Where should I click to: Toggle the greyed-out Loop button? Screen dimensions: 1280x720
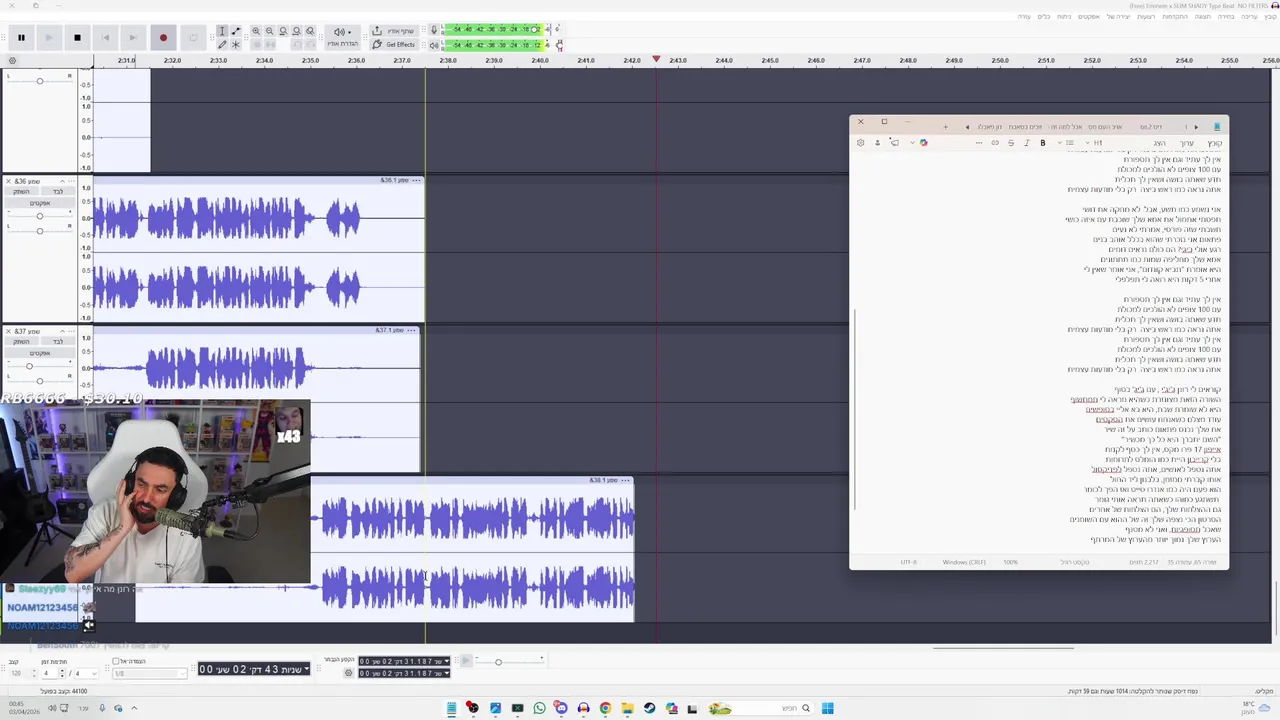point(193,37)
